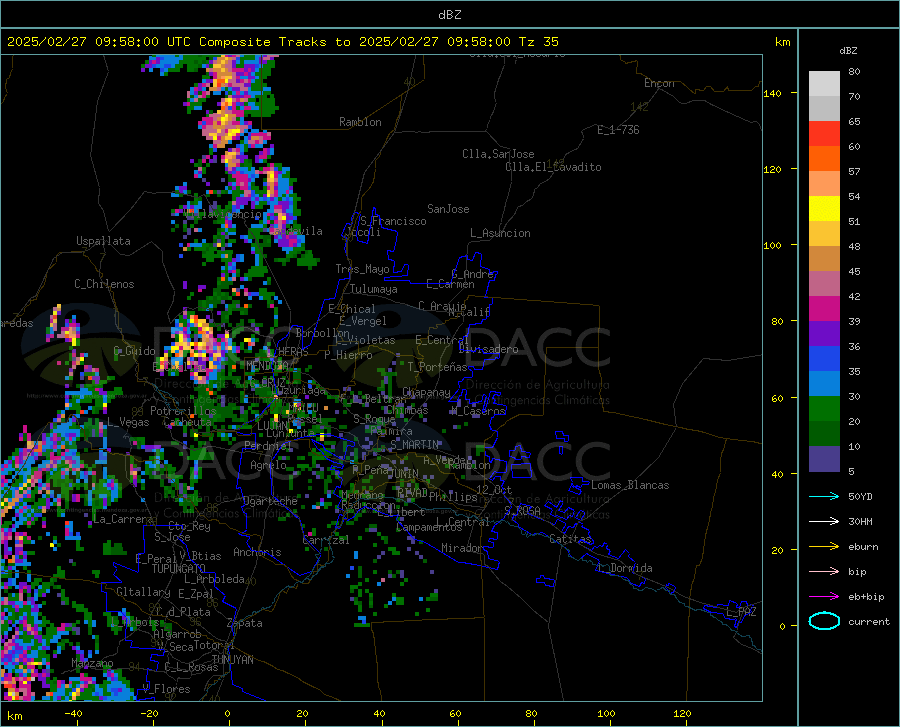This screenshot has height=727, width=900.
Task: Click the MENDOZA city label
Action: click(267, 365)
